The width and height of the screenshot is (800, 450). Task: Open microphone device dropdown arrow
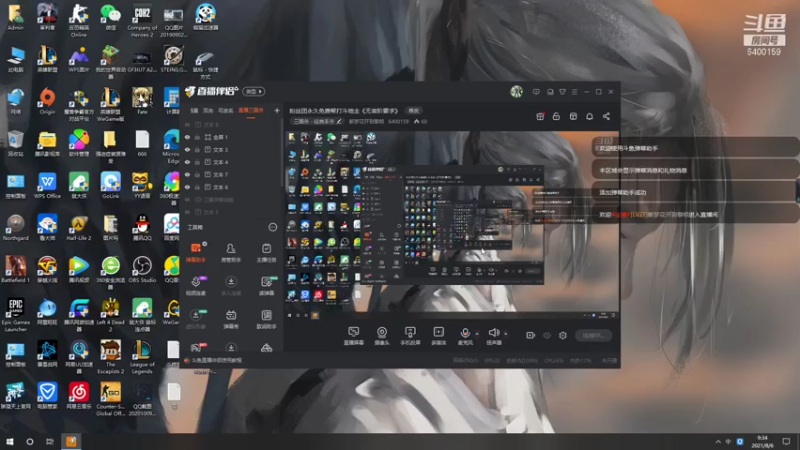pos(477,334)
